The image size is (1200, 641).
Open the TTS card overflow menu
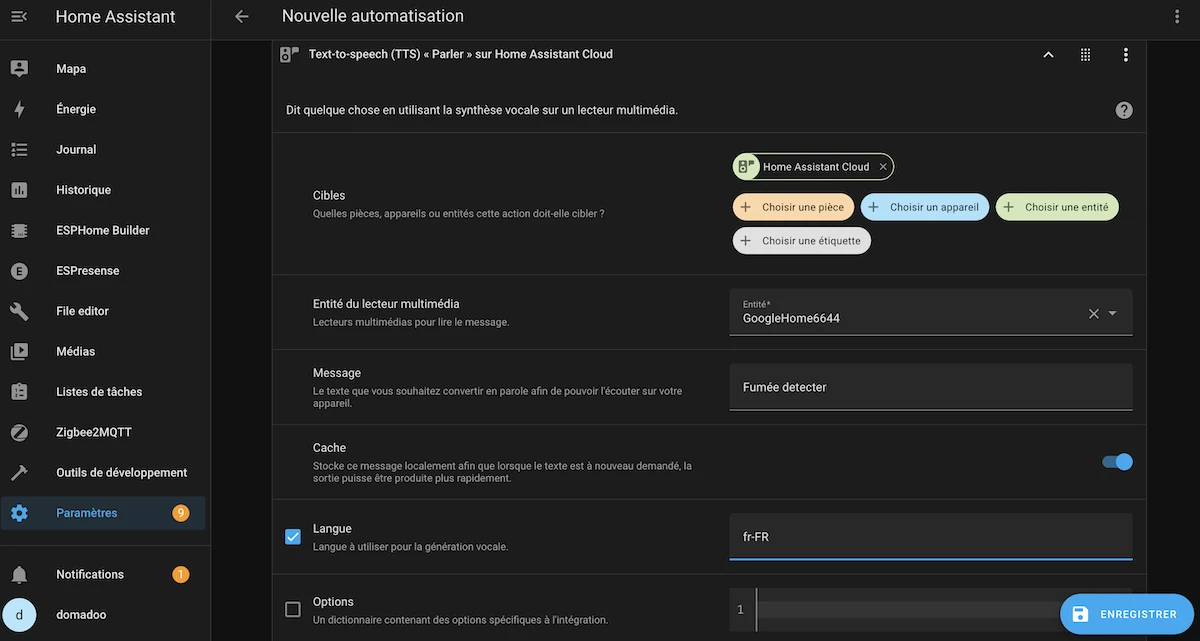1125,54
